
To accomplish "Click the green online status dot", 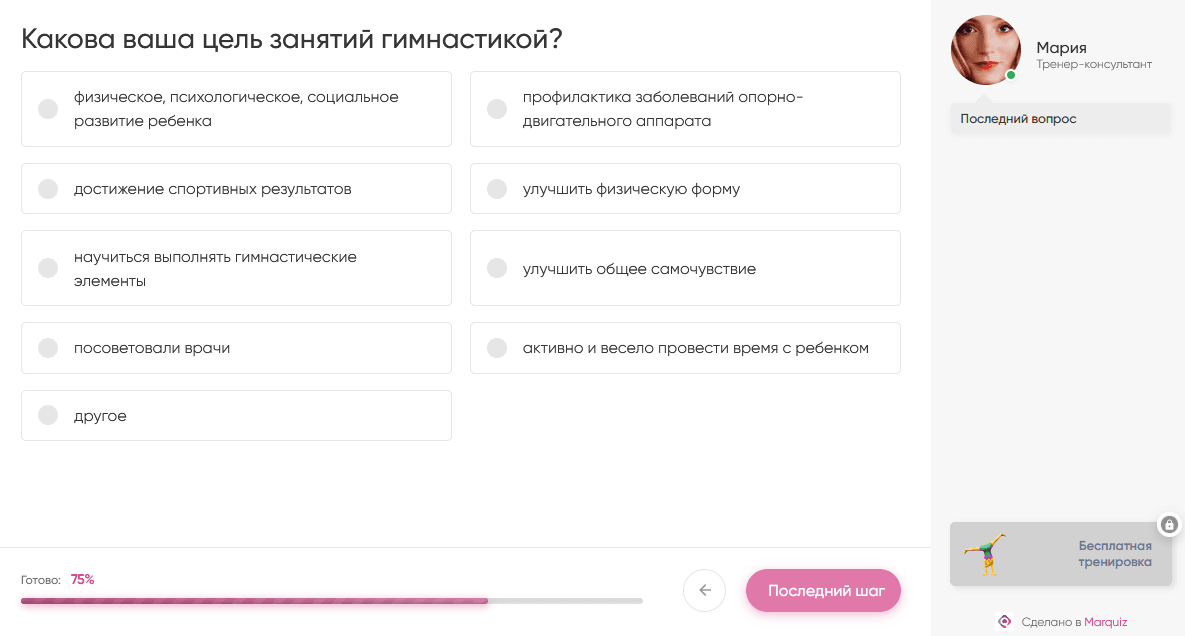I will click(1011, 75).
